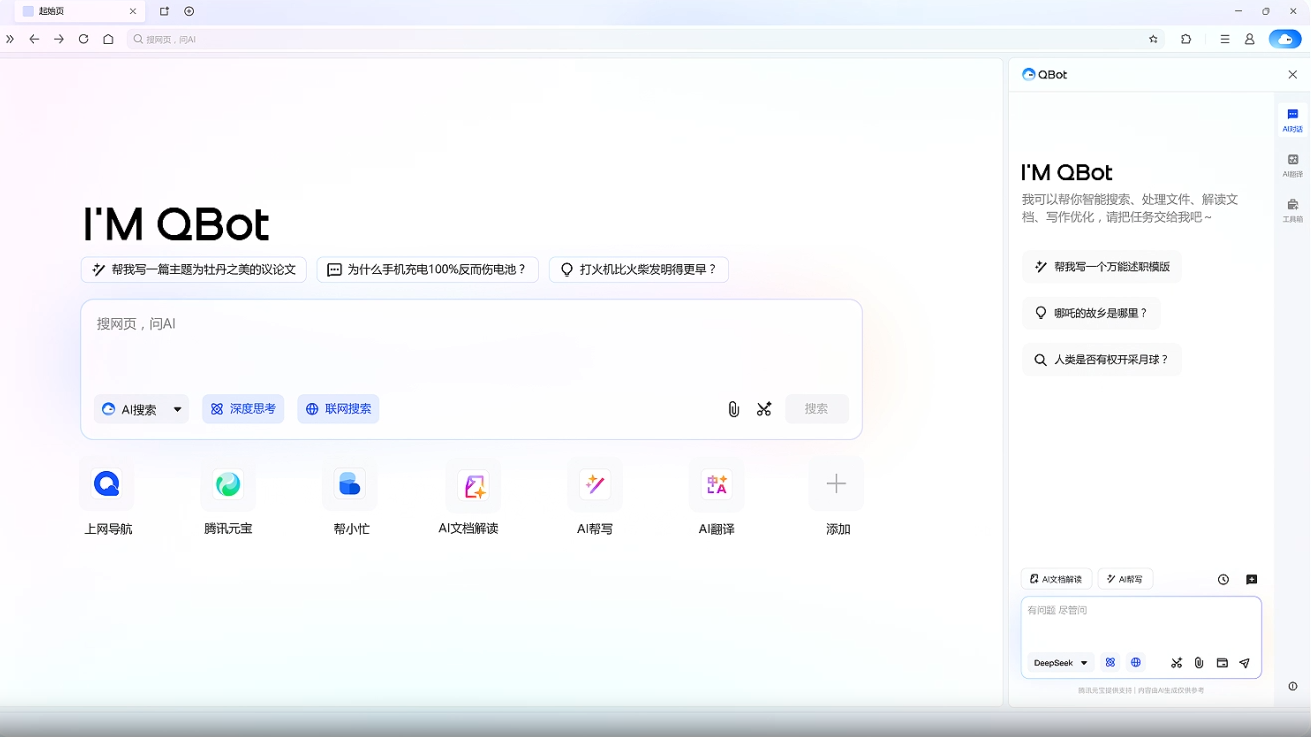Enable 联网搜索 for the search
Viewport: 1311px width, 737px height.
[338, 409]
